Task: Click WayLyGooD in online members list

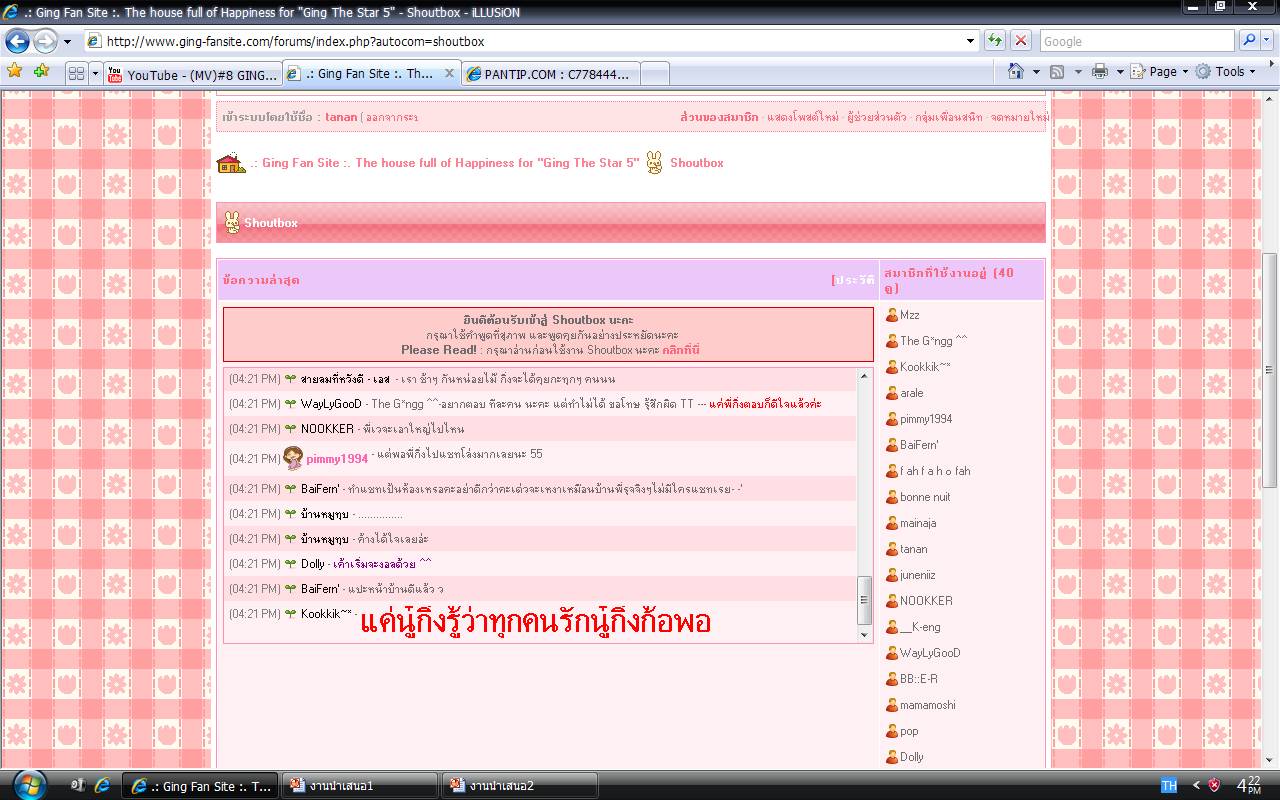Action: pos(930,653)
